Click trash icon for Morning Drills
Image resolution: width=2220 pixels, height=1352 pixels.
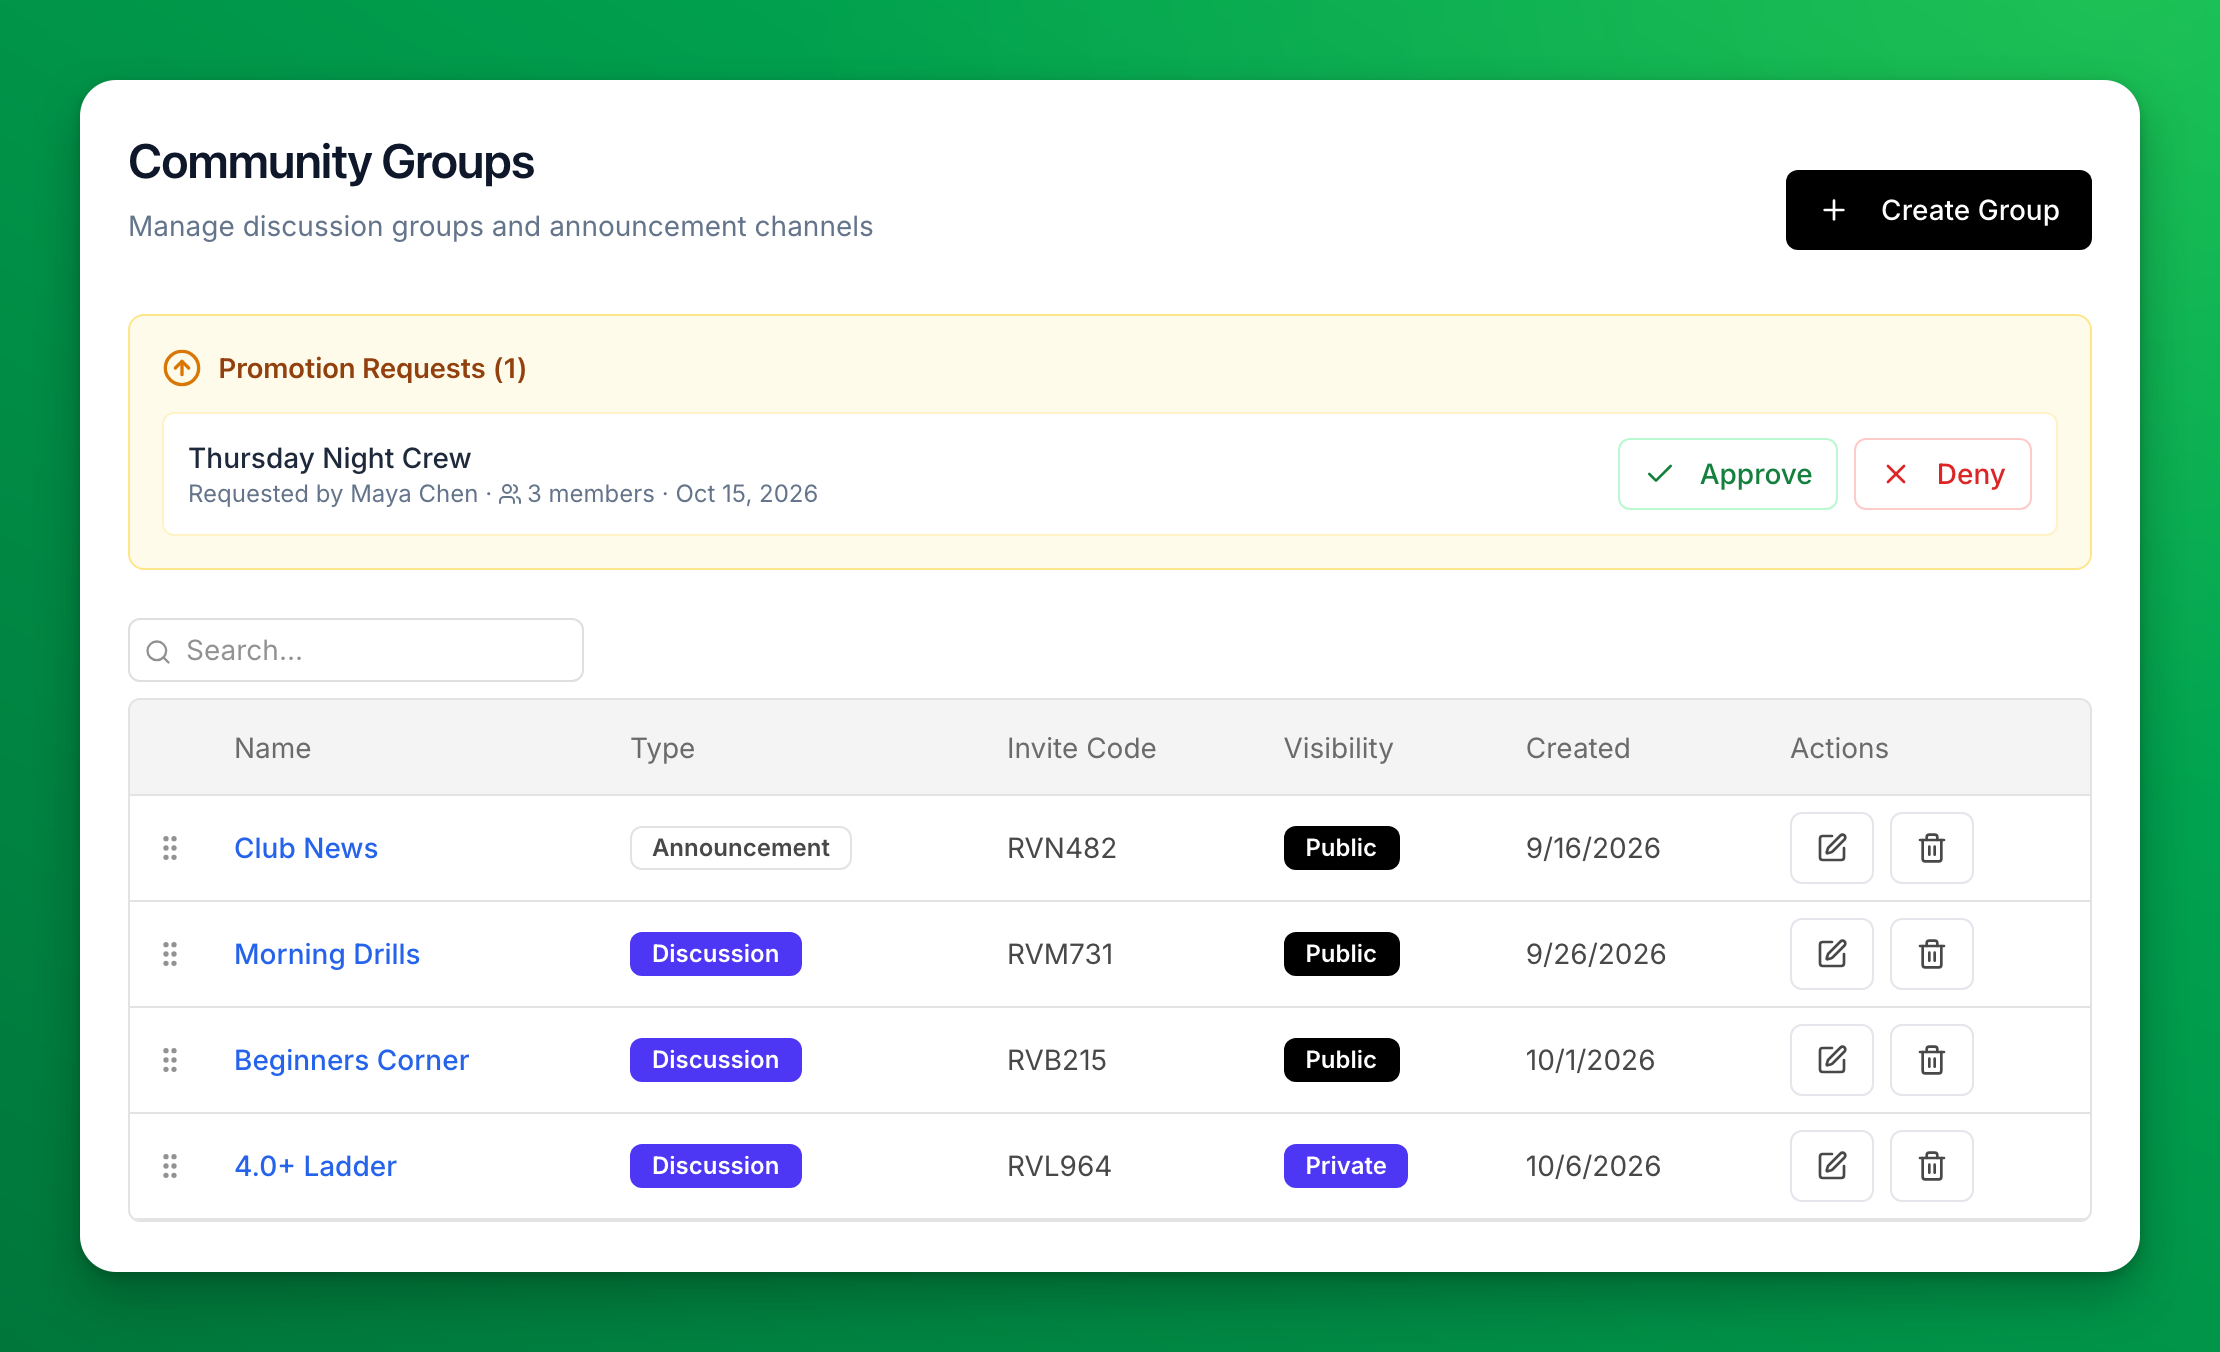point(1931,954)
